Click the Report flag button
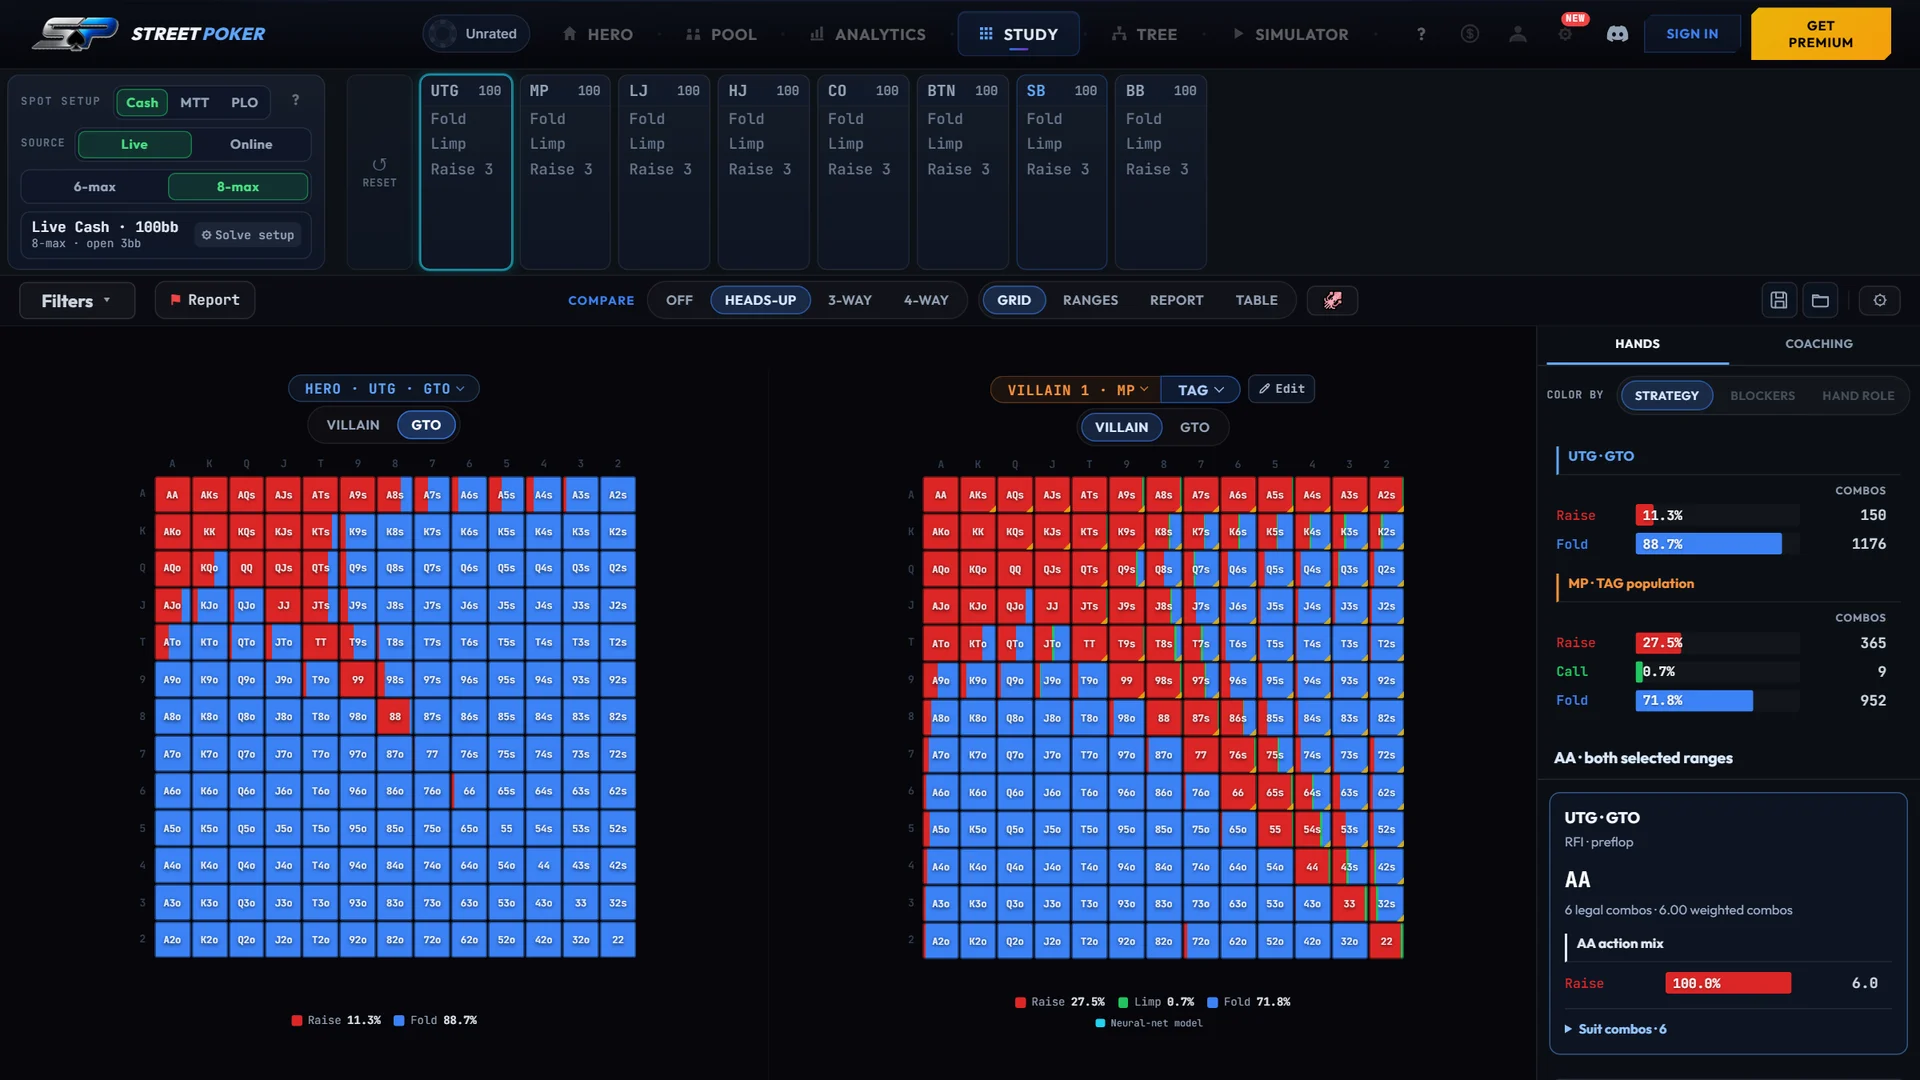The image size is (1920, 1080). (x=205, y=300)
